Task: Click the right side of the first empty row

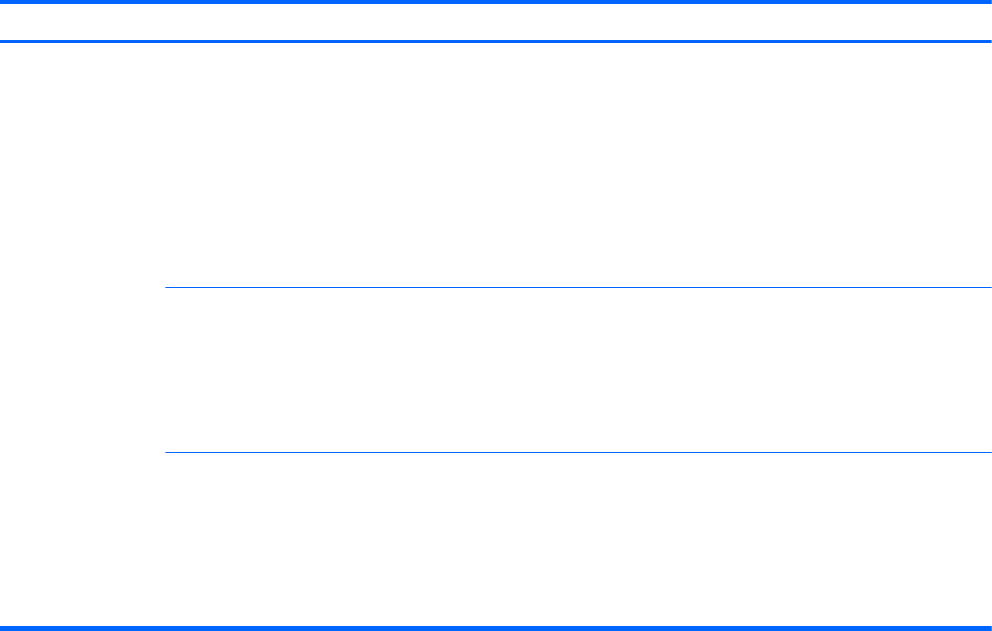Action: coord(900,165)
